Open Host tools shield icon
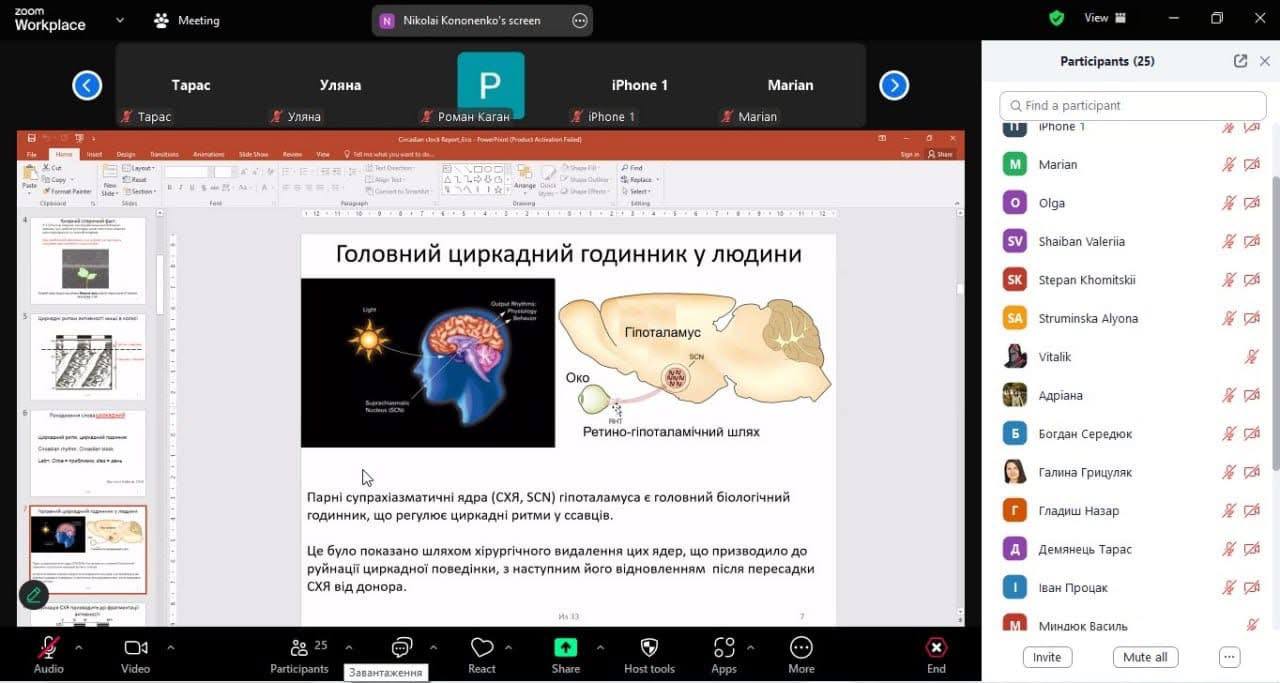This screenshot has height=683, width=1280. tap(649, 648)
